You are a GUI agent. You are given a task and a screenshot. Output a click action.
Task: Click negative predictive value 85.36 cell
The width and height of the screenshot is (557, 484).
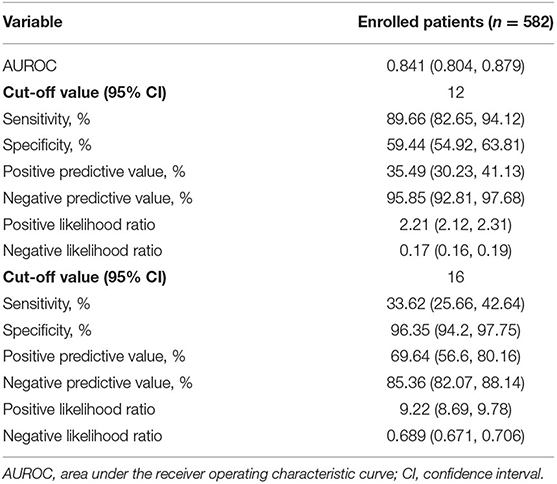pyautogui.click(x=455, y=383)
